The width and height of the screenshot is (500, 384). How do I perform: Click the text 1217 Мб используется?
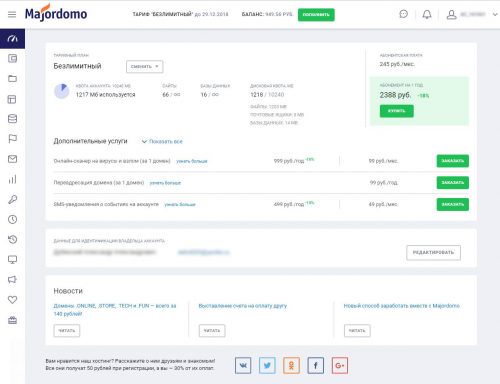click(x=105, y=95)
